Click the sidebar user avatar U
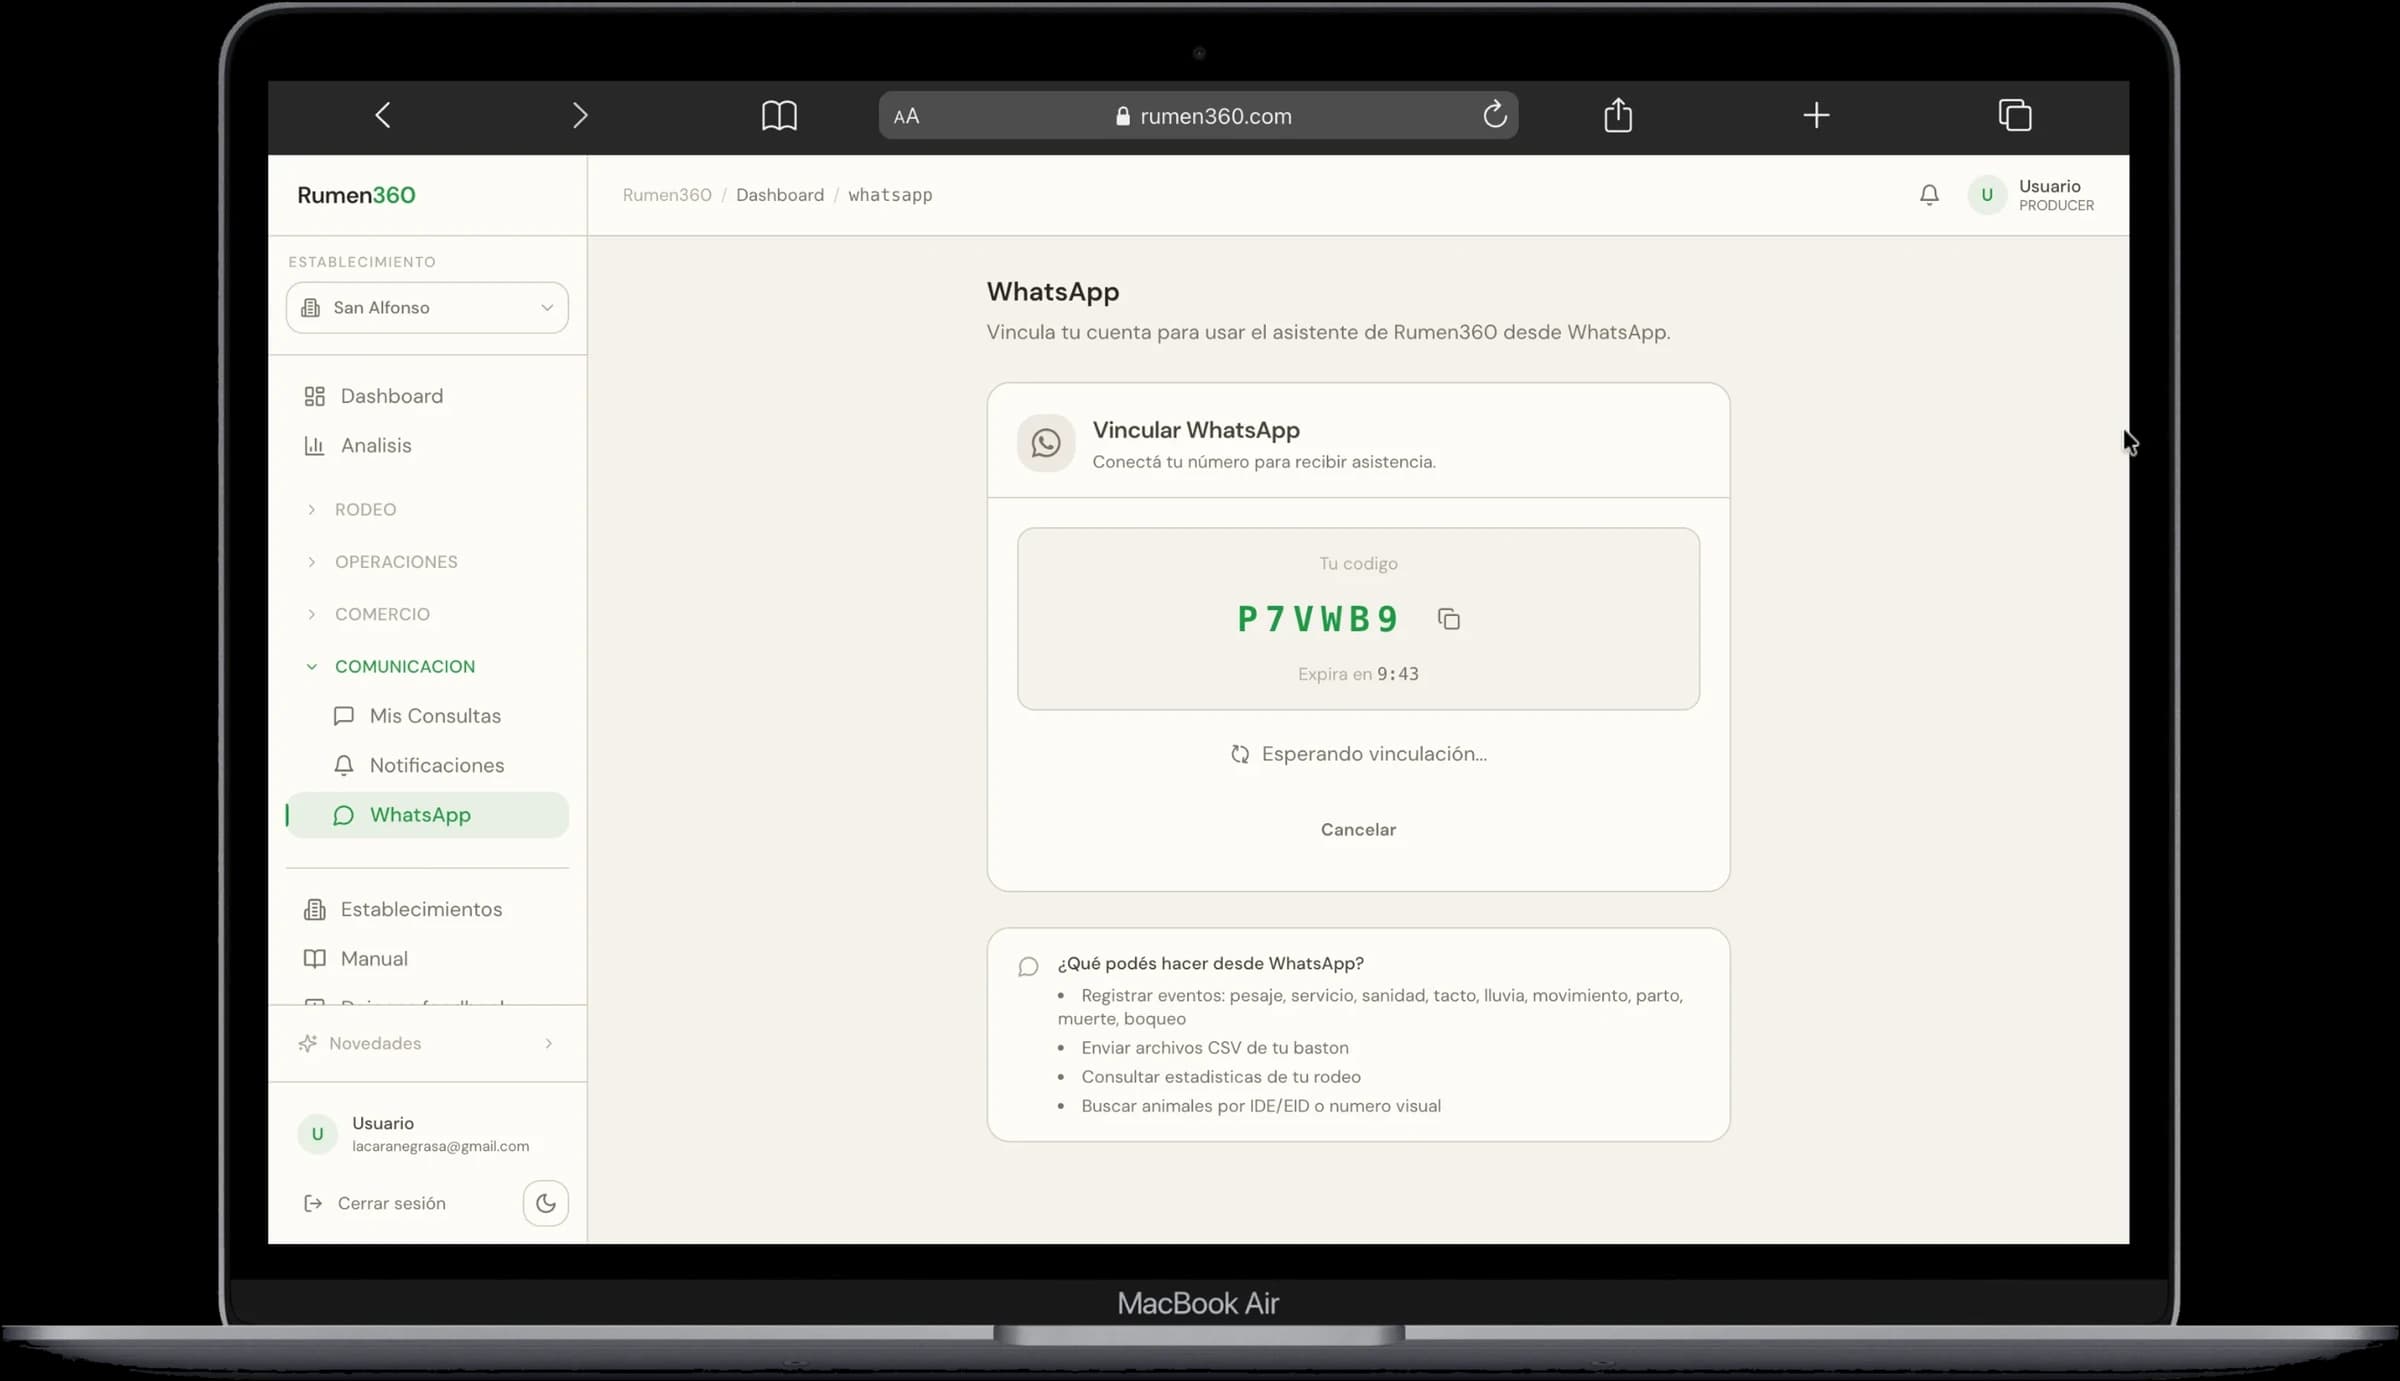Image resolution: width=2400 pixels, height=1381 pixels. [317, 1134]
